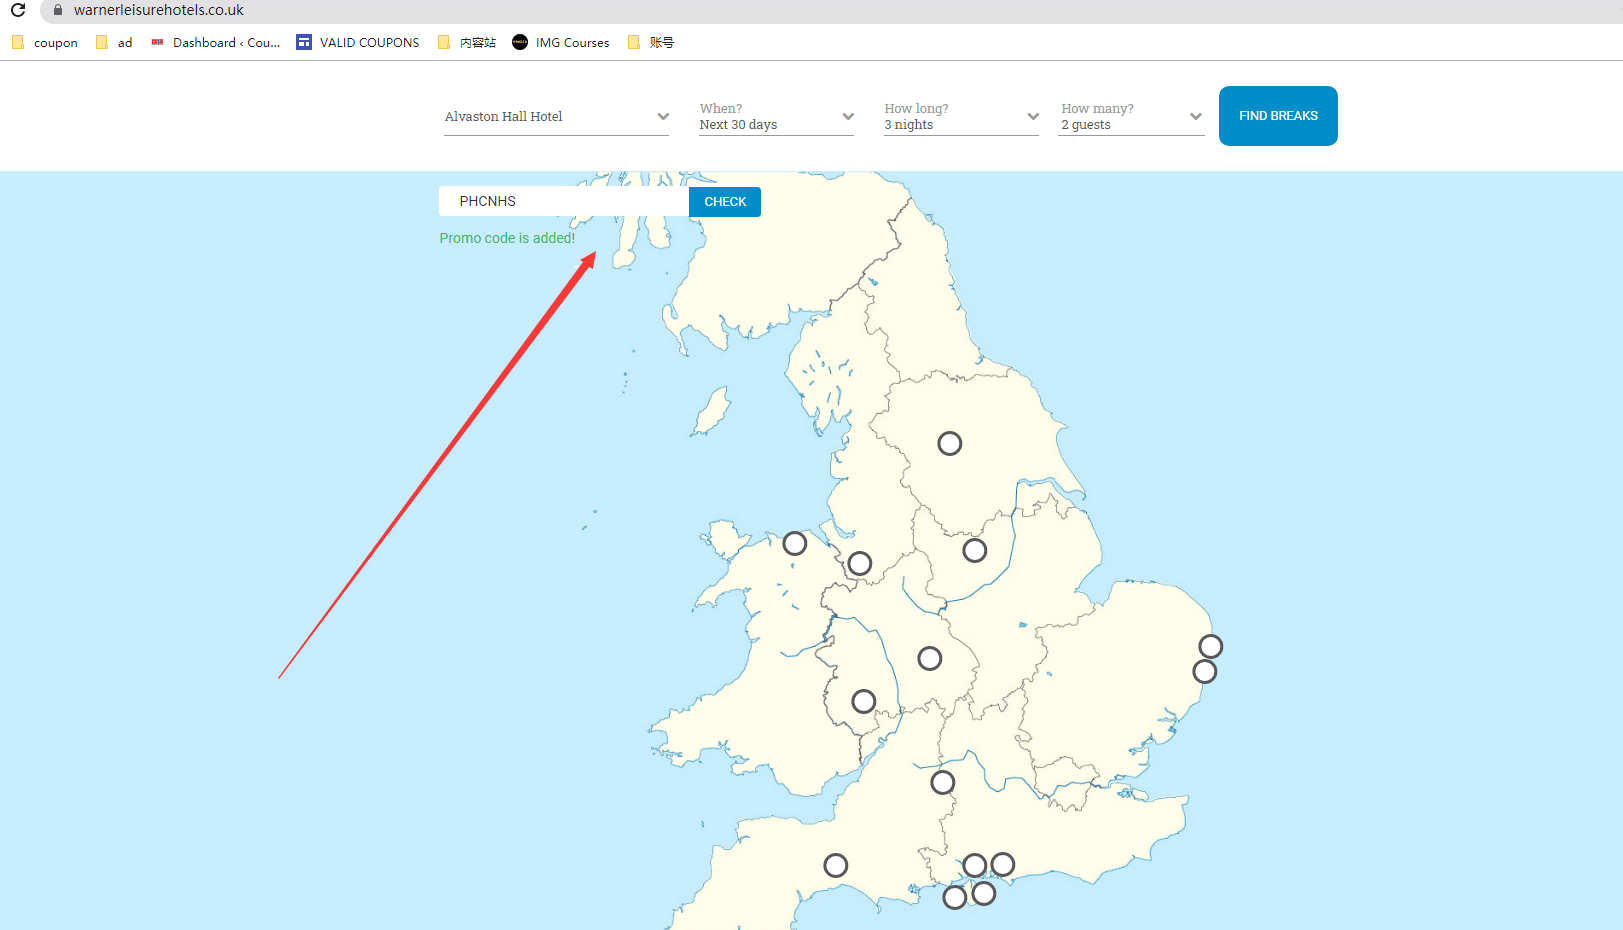The height and width of the screenshot is (930, 1623).
Task: Open the coupon bookmarks folder
Action: click(x=45, y=42)
